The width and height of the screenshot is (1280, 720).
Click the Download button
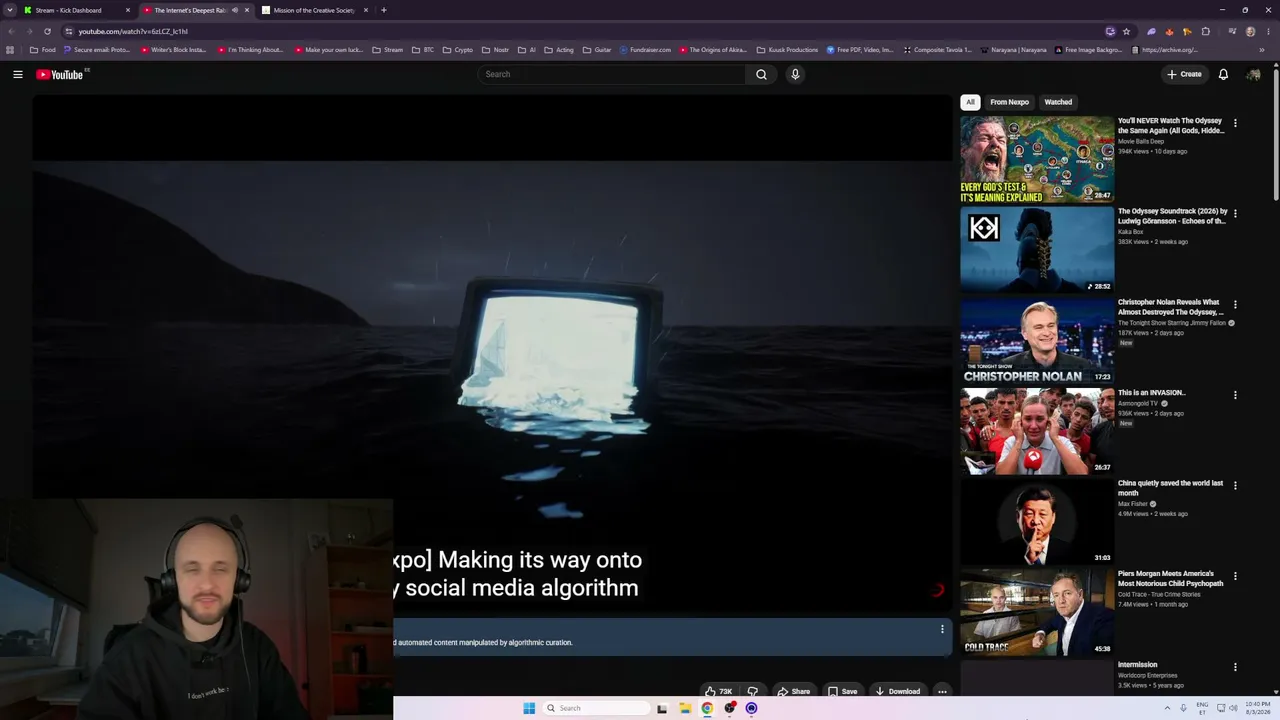[x=897, y=691]
